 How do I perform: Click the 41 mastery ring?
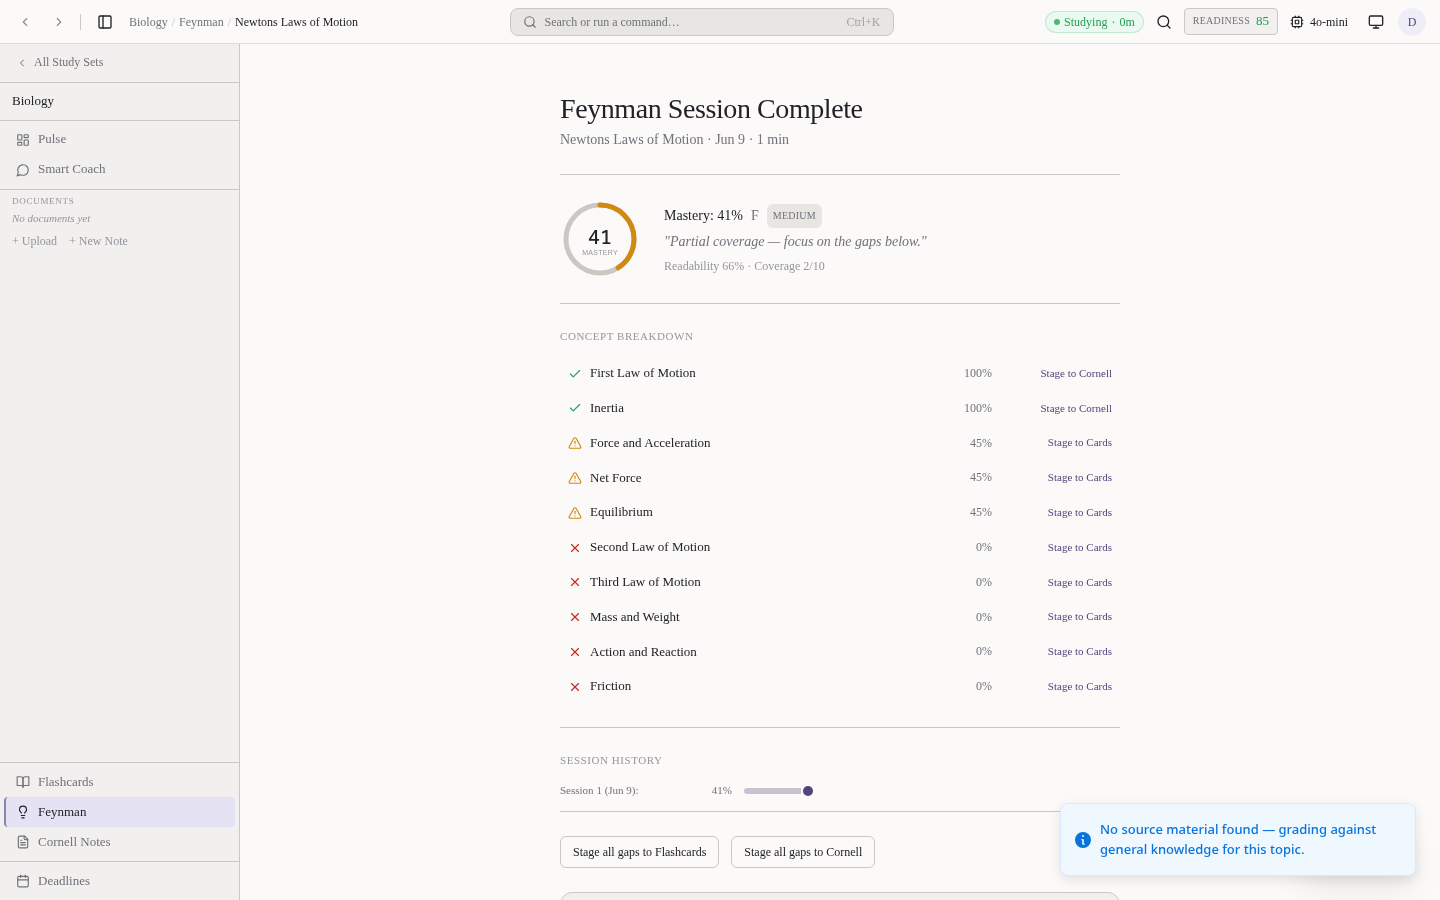[x=600, y=239]
